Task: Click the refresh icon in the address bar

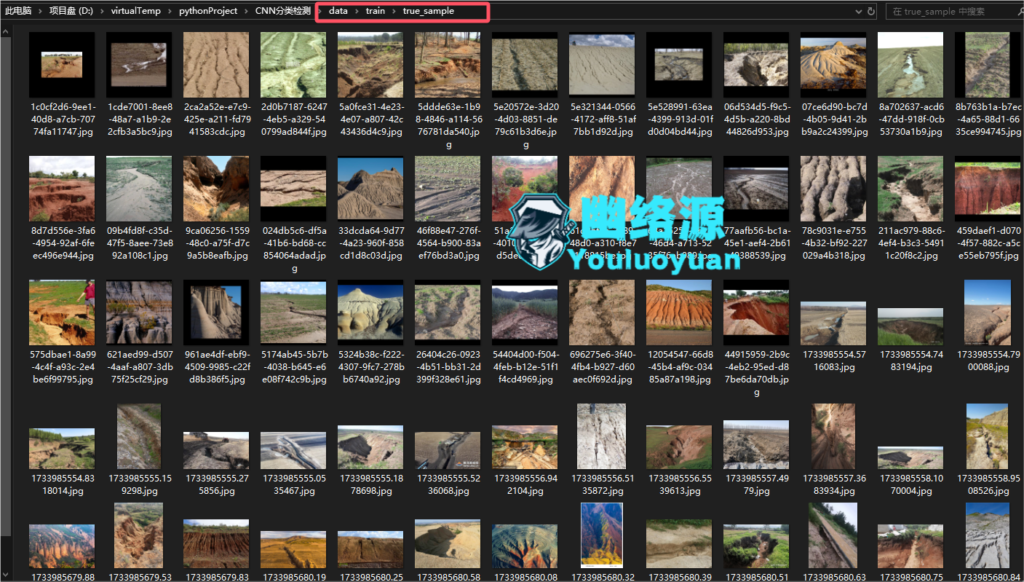Action: click(x=871, y=11)
